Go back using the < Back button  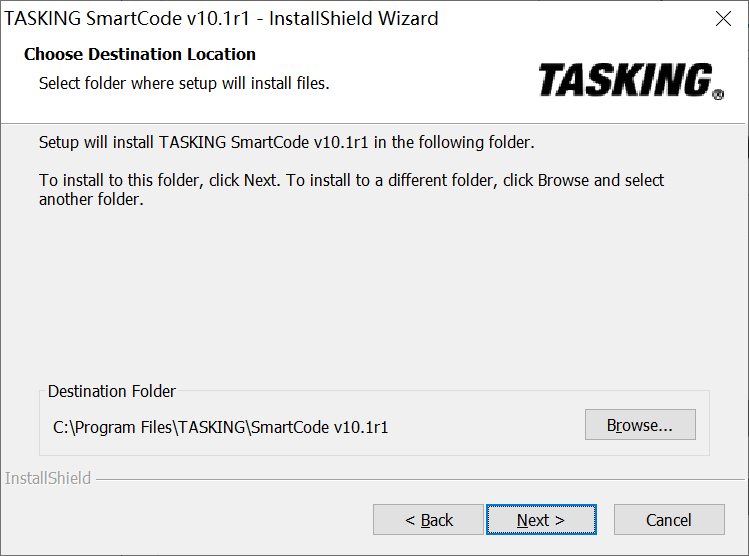coord(428,520)
